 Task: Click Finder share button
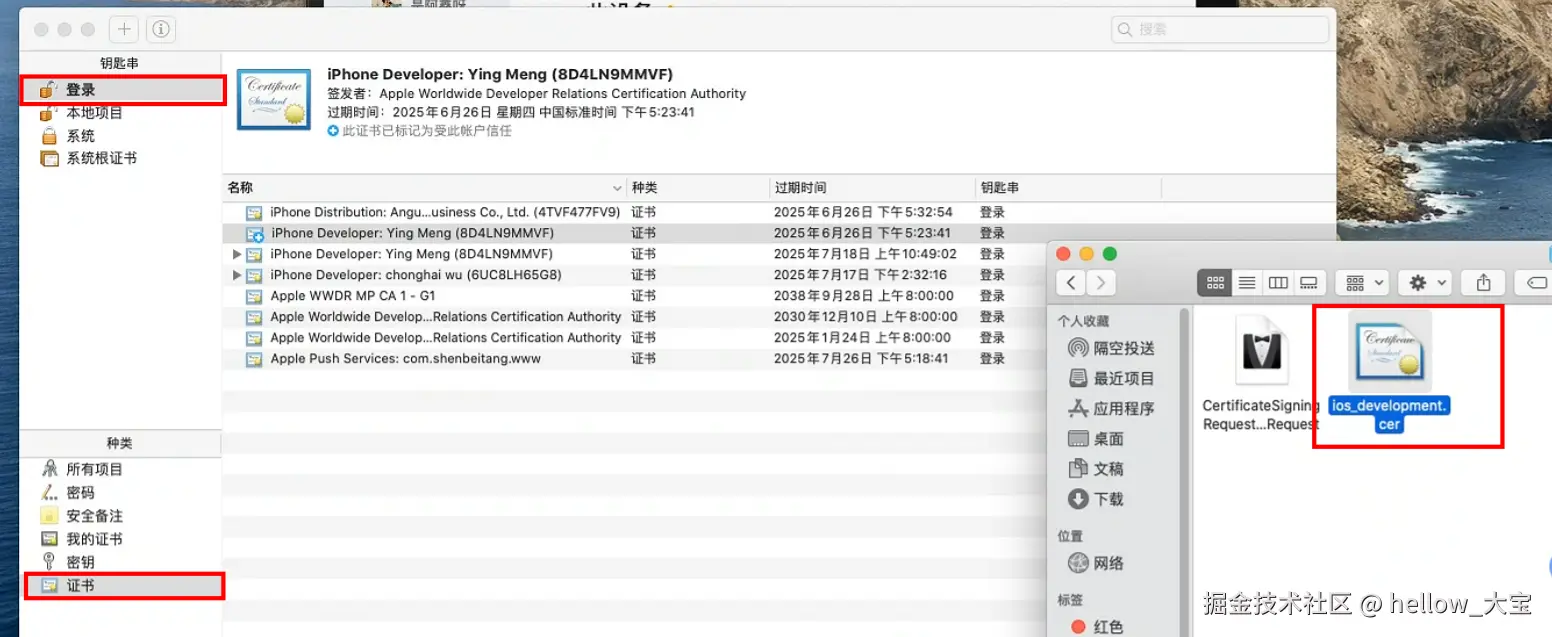[x=1484, y=283]
